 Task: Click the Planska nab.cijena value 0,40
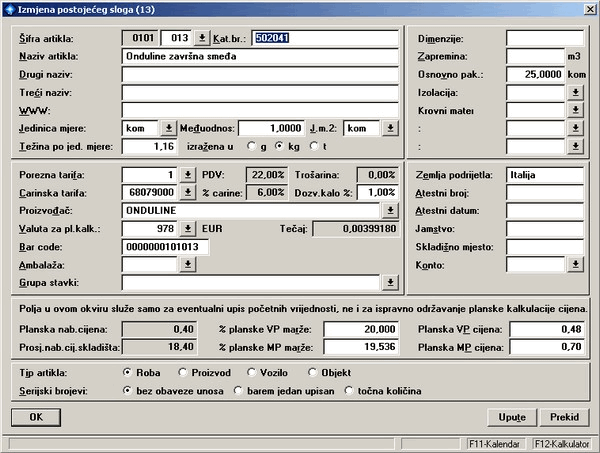pos(160,329)
